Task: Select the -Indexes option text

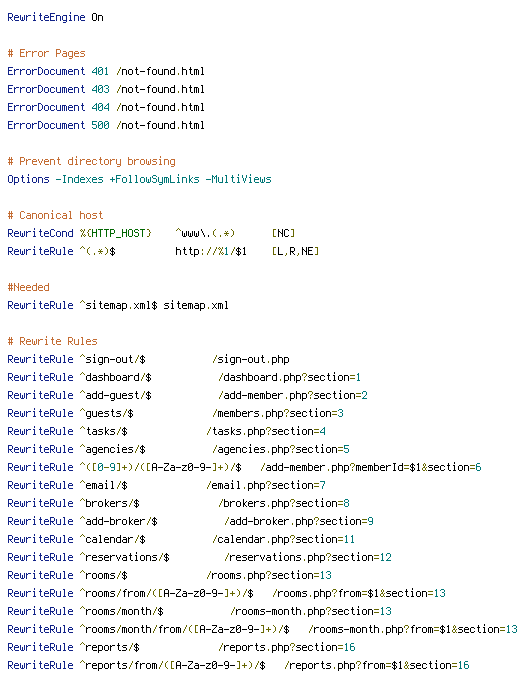Action: click(79, 179)
